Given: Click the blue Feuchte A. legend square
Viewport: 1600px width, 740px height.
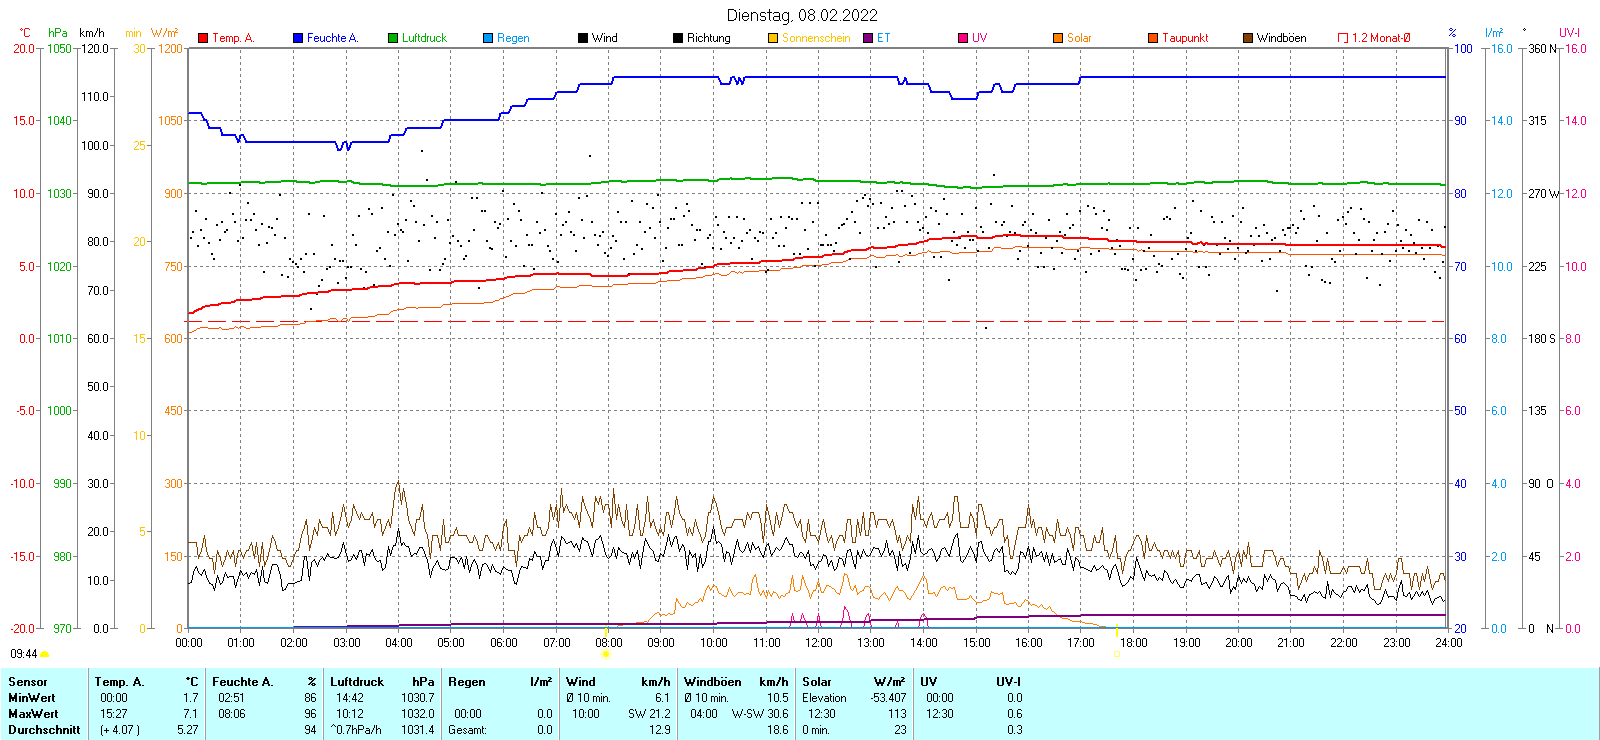Looking at the screenshot, I should tap(298, 38).
